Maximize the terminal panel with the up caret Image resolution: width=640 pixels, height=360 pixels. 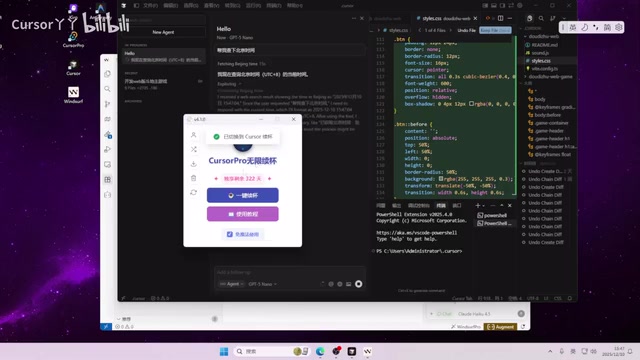point(502,205)
